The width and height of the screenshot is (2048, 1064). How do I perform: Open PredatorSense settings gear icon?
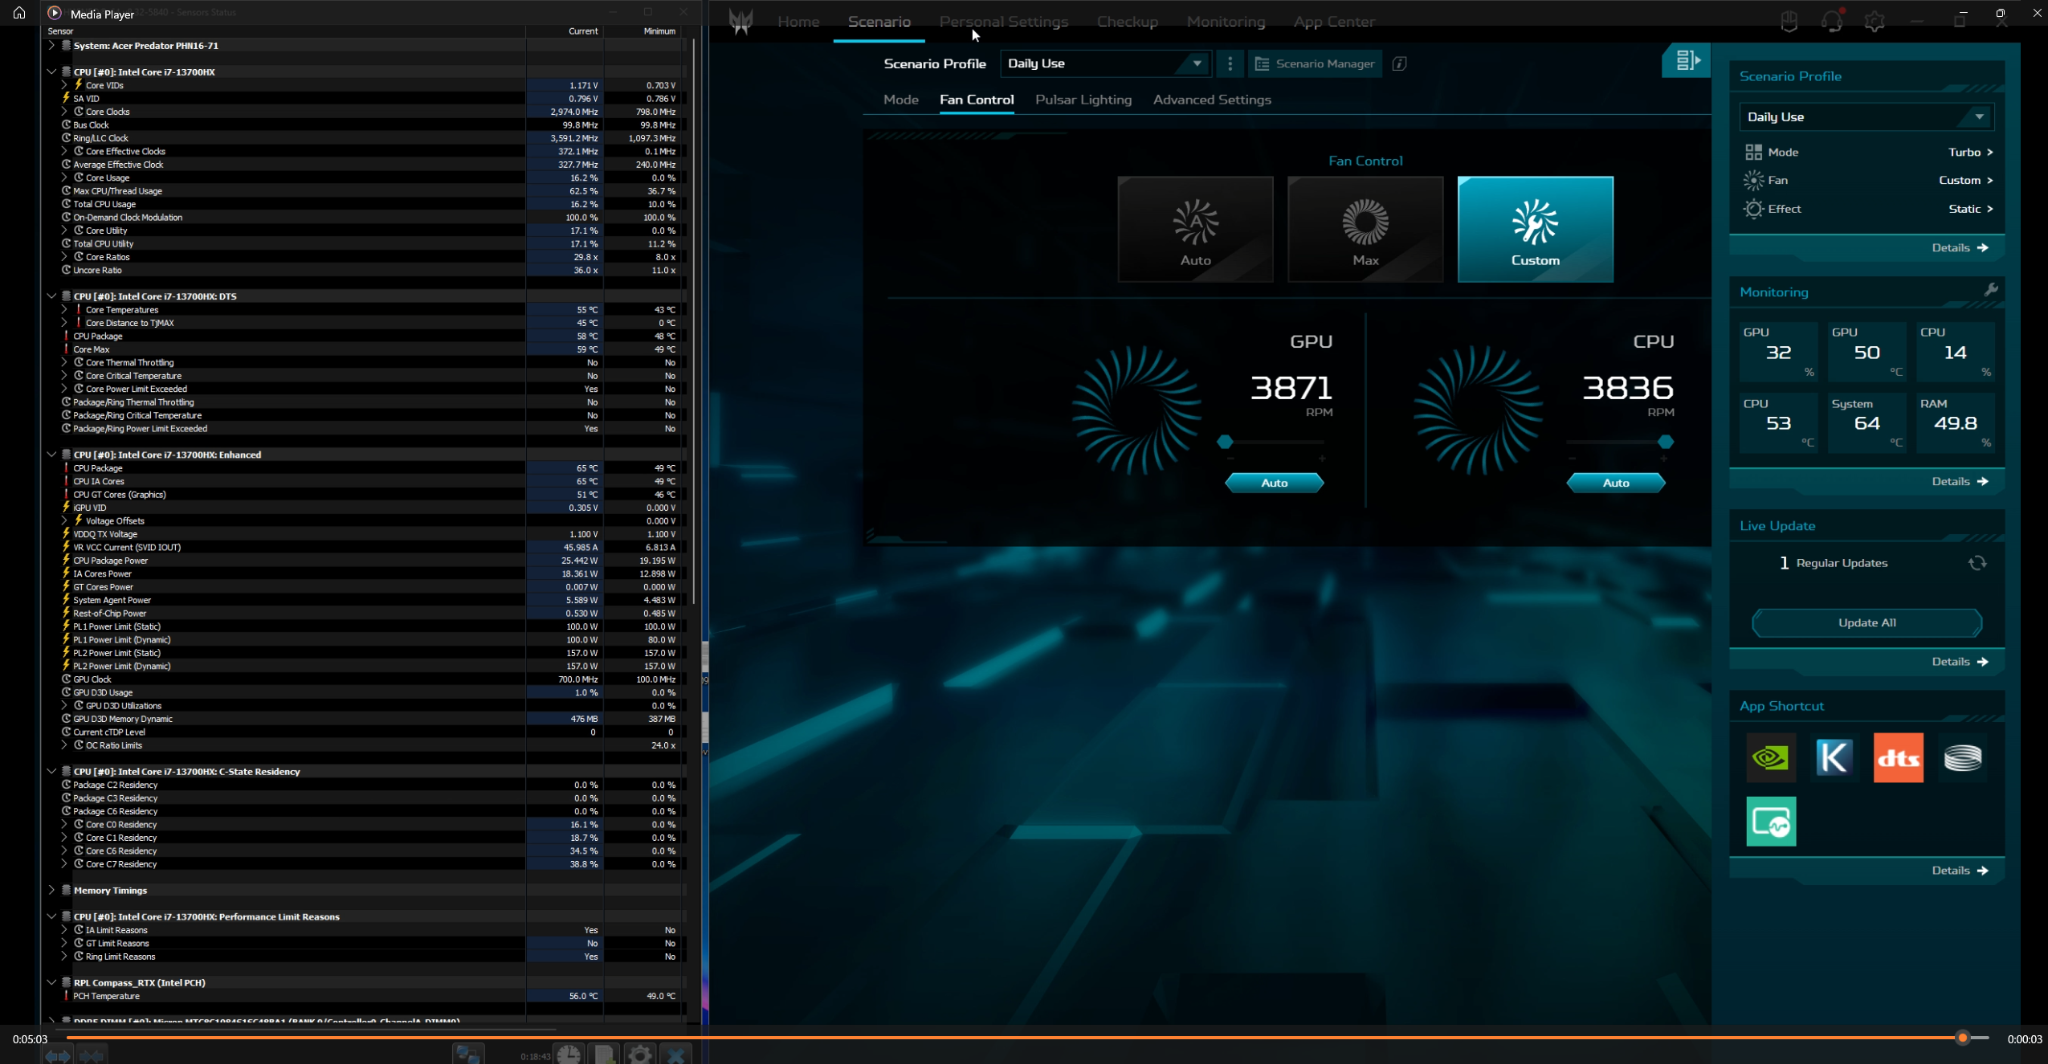(1875, 22)
